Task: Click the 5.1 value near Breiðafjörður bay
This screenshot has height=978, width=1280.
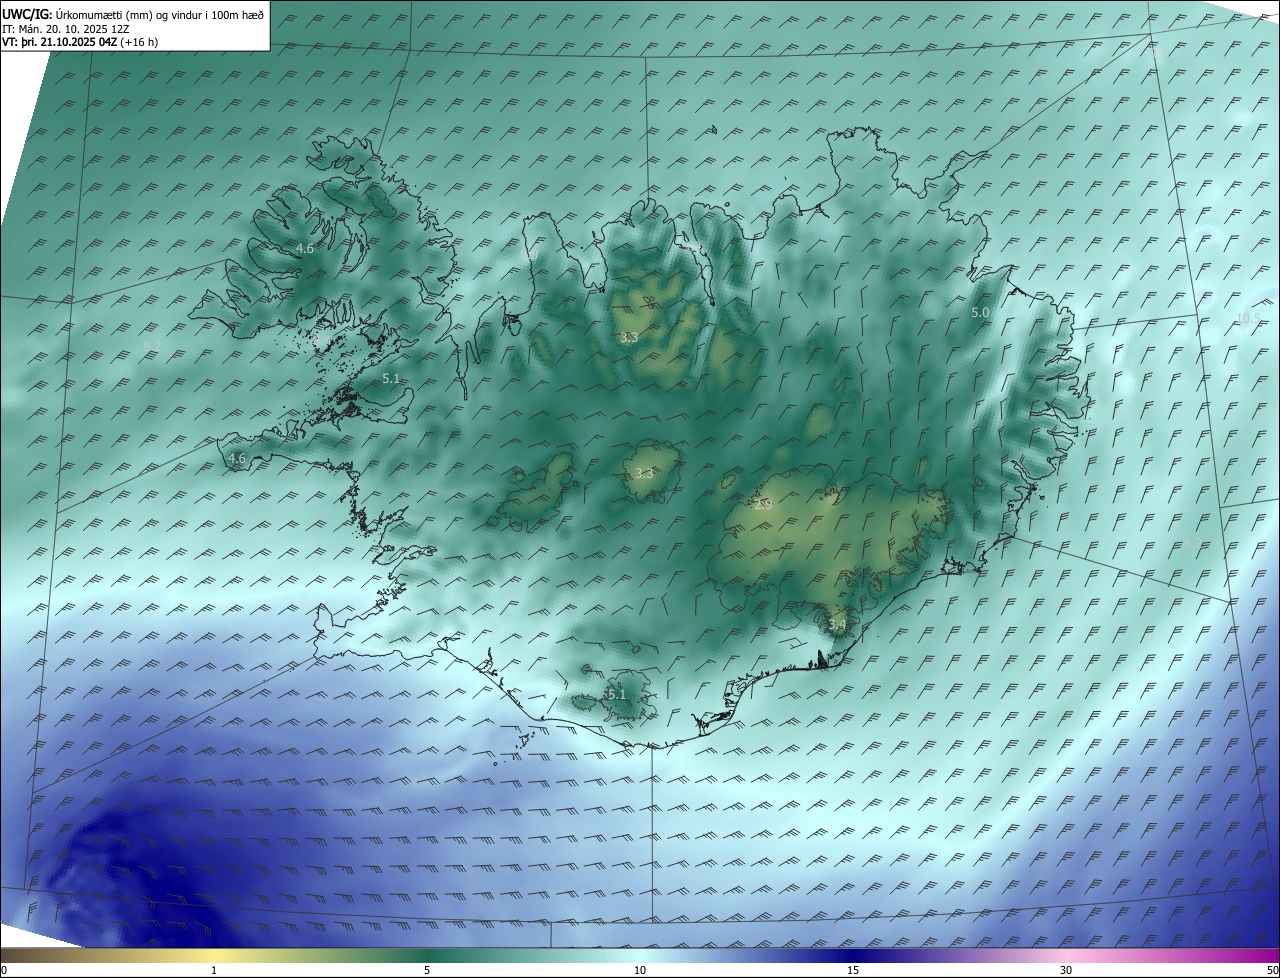Action: [x=391, y=379]
